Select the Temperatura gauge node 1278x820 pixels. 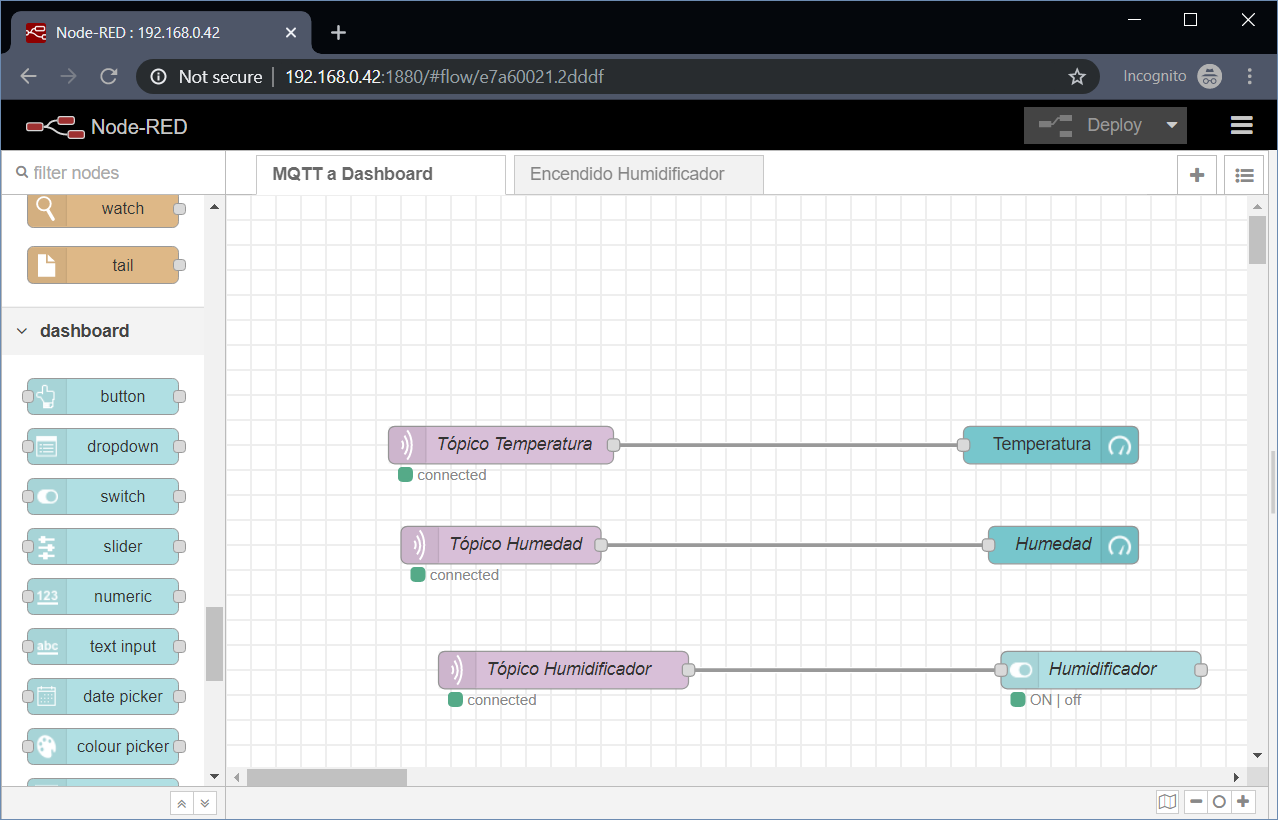(1051, 445)
